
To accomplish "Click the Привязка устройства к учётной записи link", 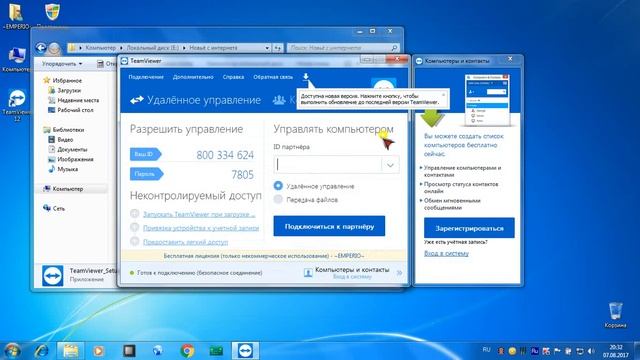I will click(201, 228).
